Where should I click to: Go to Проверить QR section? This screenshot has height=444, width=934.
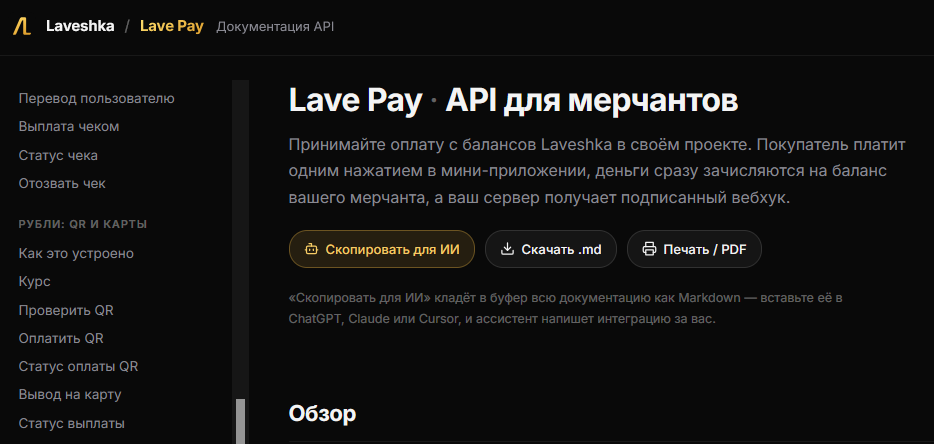point(66,311)
